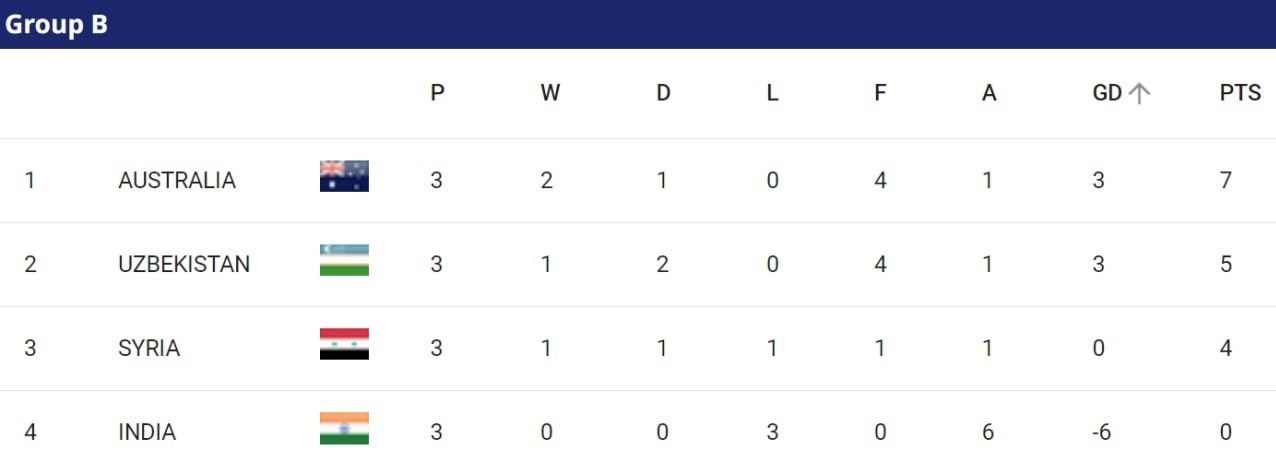Click Australia's points value 7
Image resolution: width=1276 pixels, height=469 pixels.
[x=1226, y=180]
